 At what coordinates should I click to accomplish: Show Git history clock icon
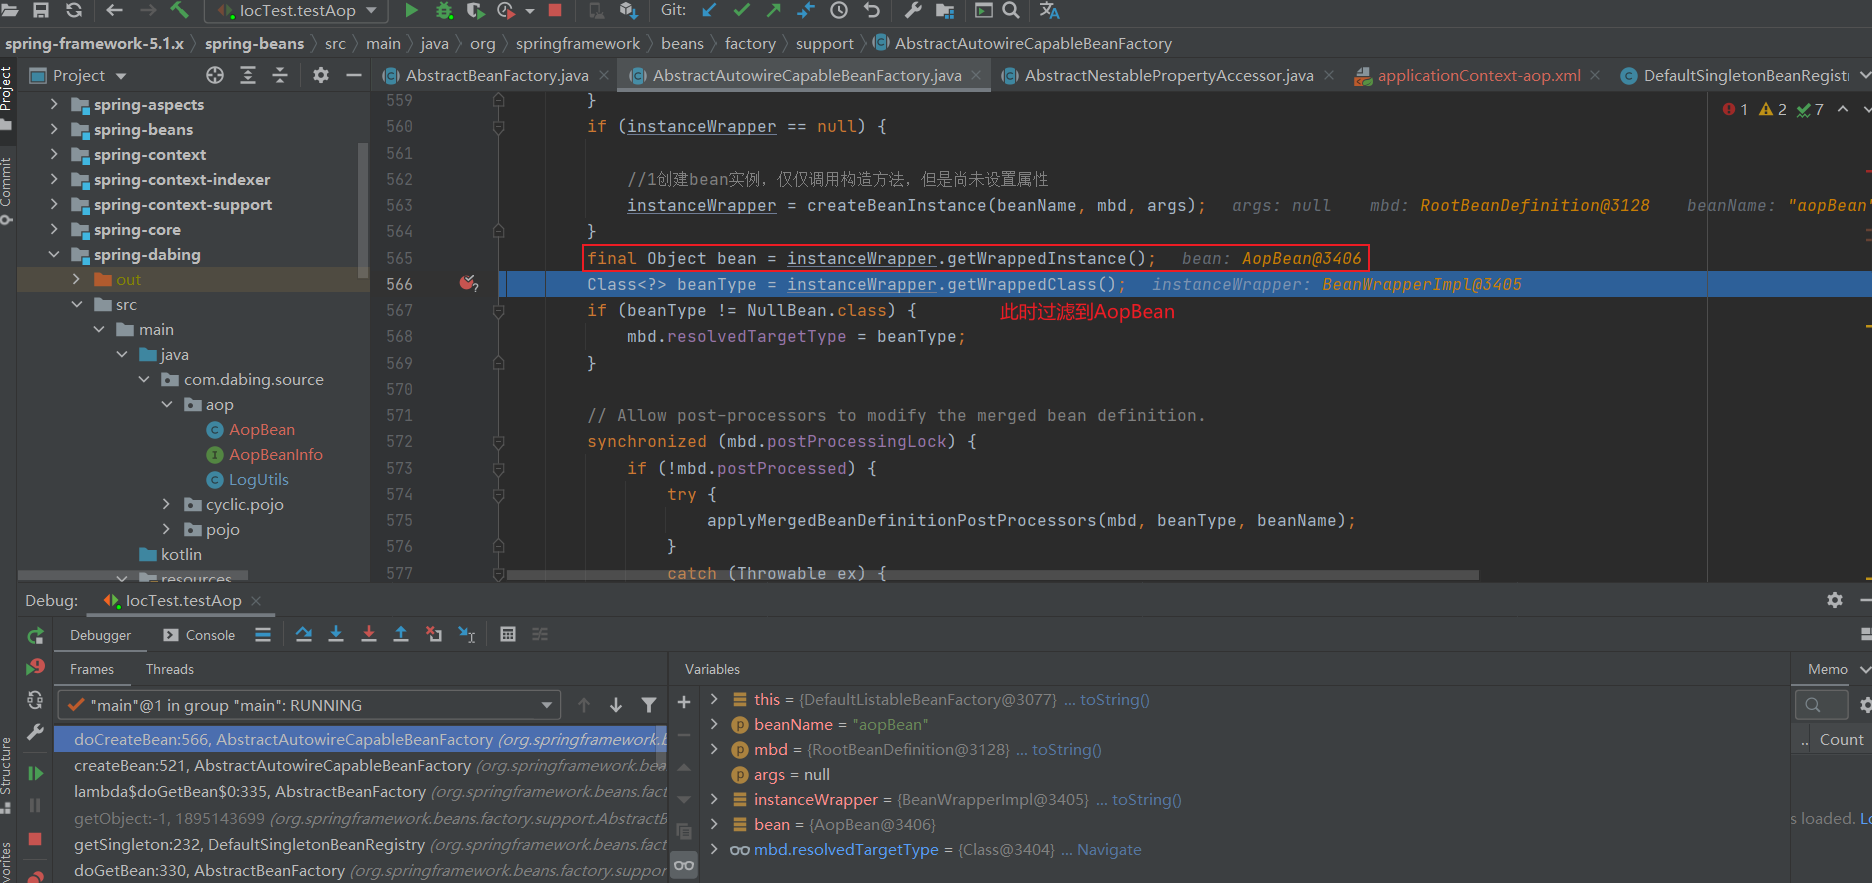click(x=839, y=10)
